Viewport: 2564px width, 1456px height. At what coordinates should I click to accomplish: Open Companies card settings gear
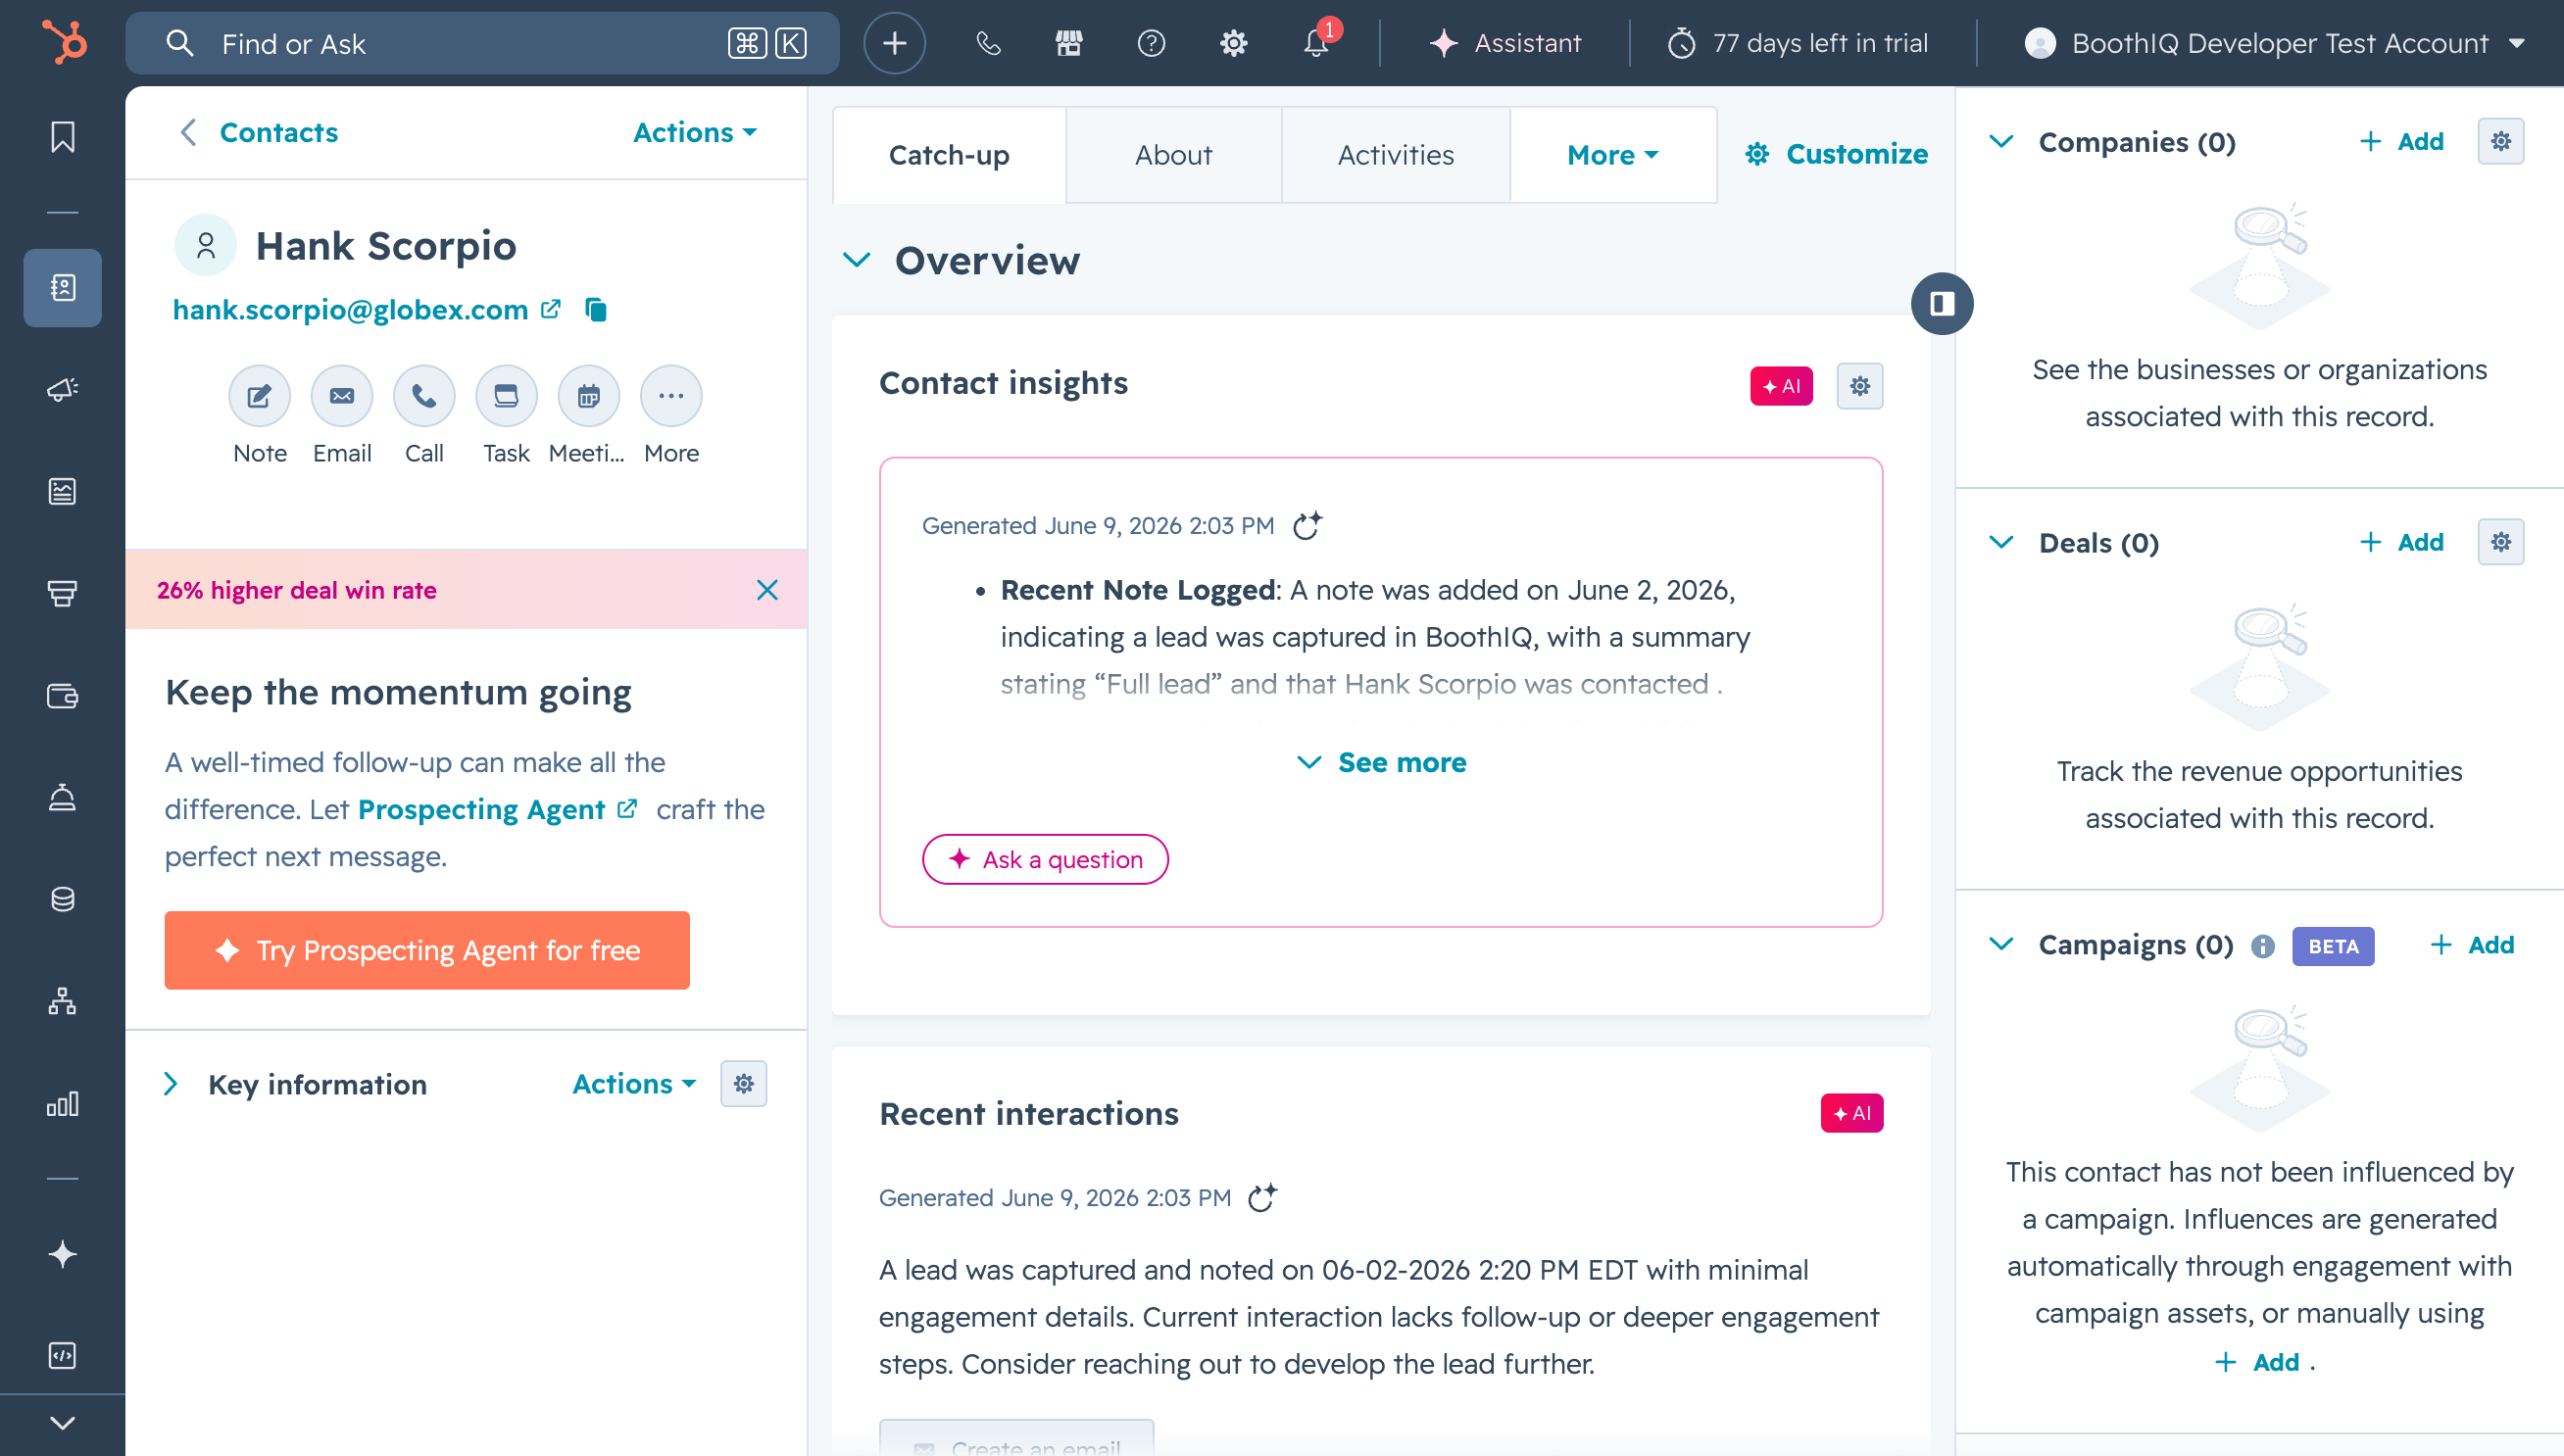tap(2500, 141)
